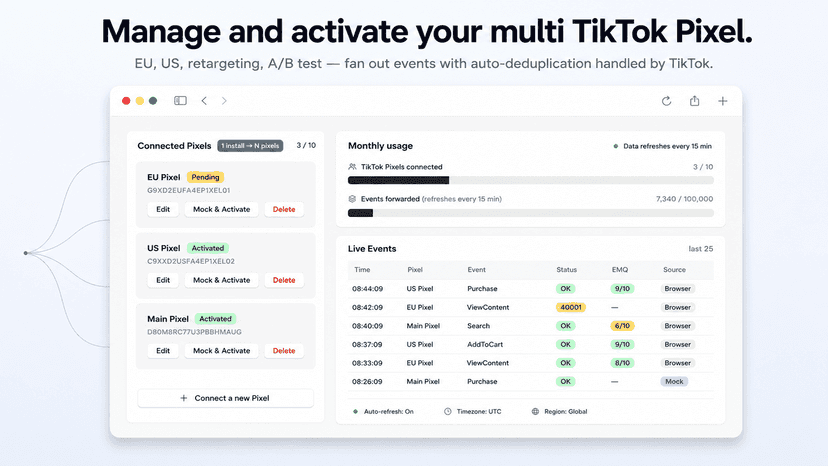Reload the page with the refresh icon
828x466 pixels.
pyautogui.click(x=666, y=101)
